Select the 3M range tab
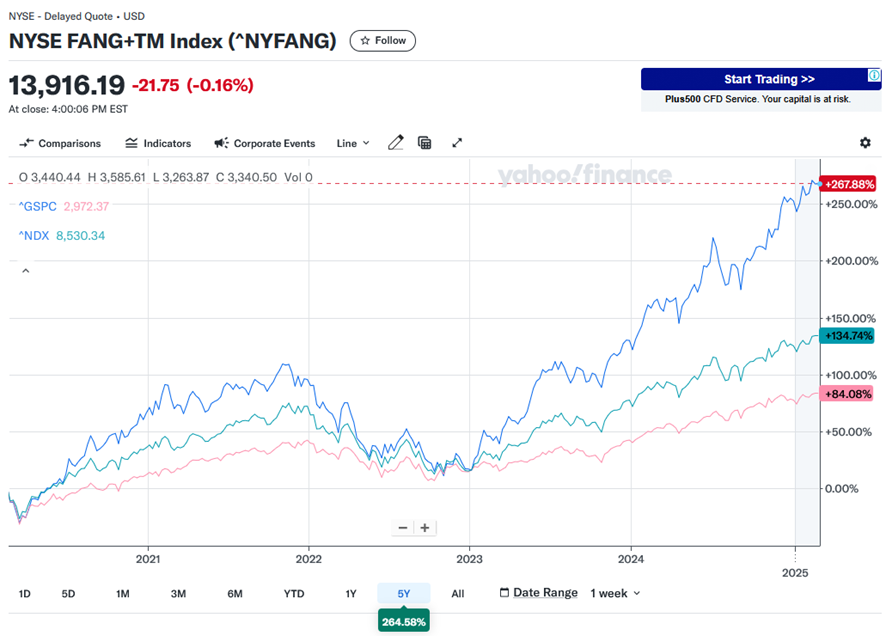 click(x=179, y=594)
